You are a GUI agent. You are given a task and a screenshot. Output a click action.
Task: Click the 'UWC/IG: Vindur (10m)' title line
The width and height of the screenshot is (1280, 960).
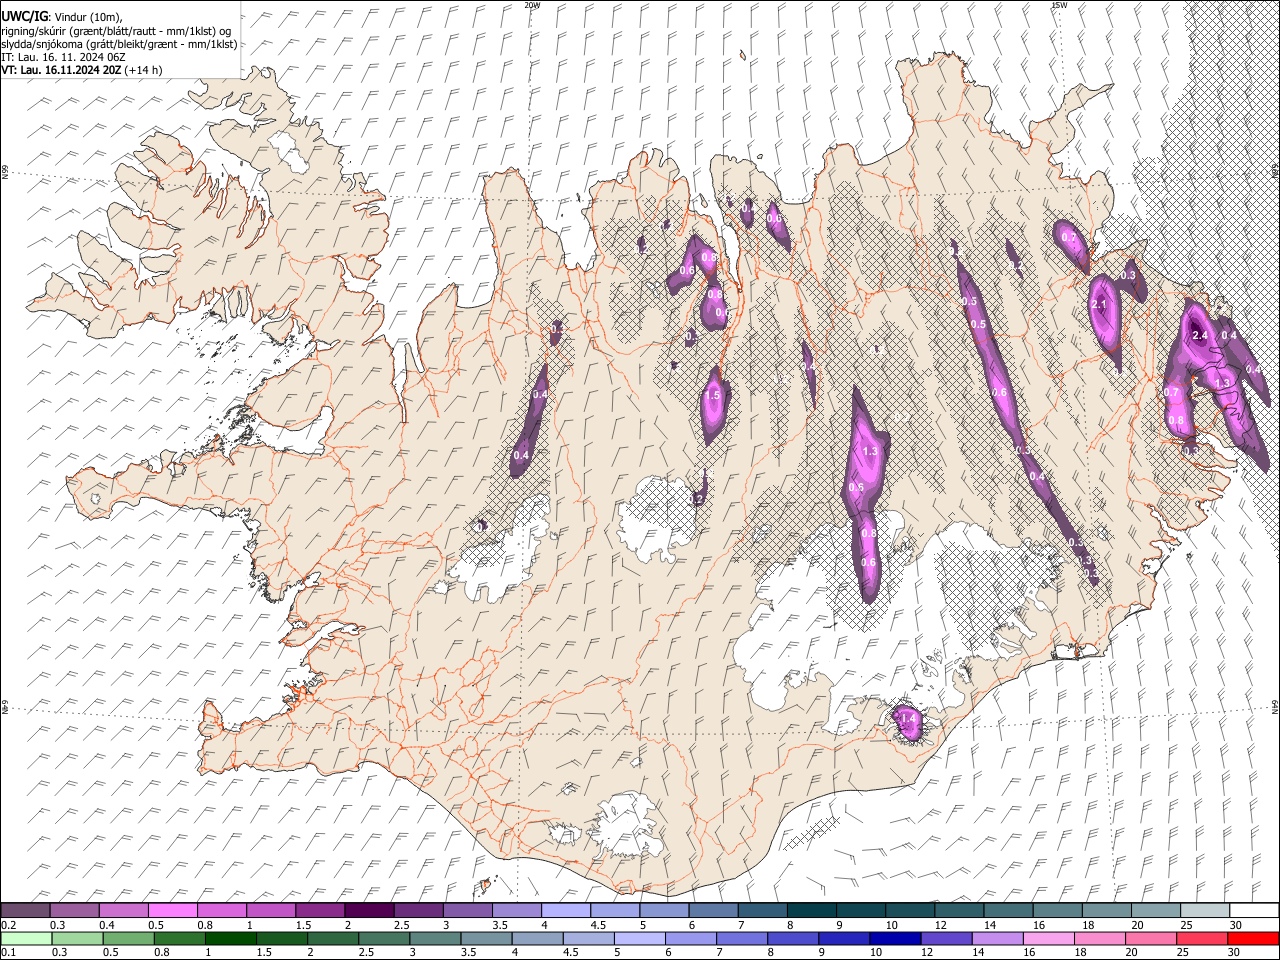pyautogui.click(x=62, y=18)
